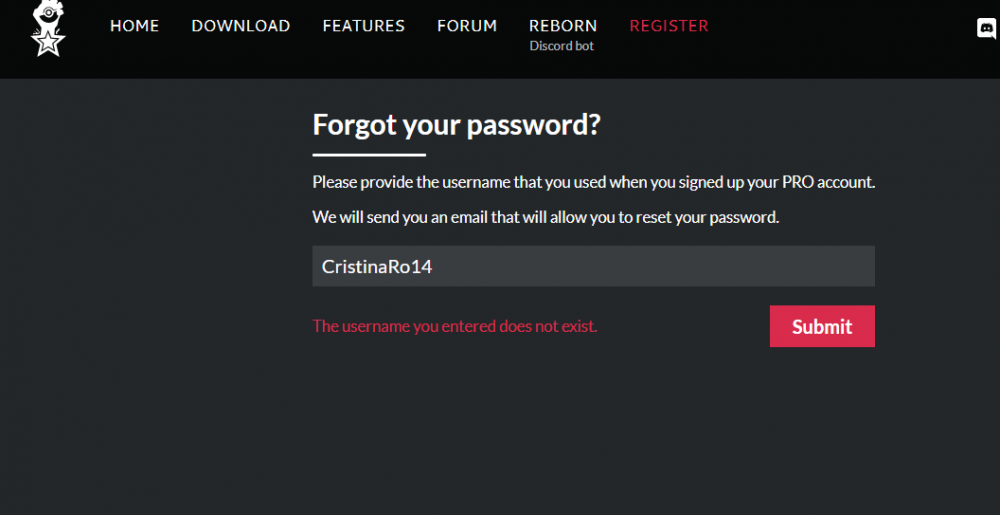The height and width of the screenshot is (515, 1000).
Task: Open the red REGISTER link
Action: click(669, 26)
